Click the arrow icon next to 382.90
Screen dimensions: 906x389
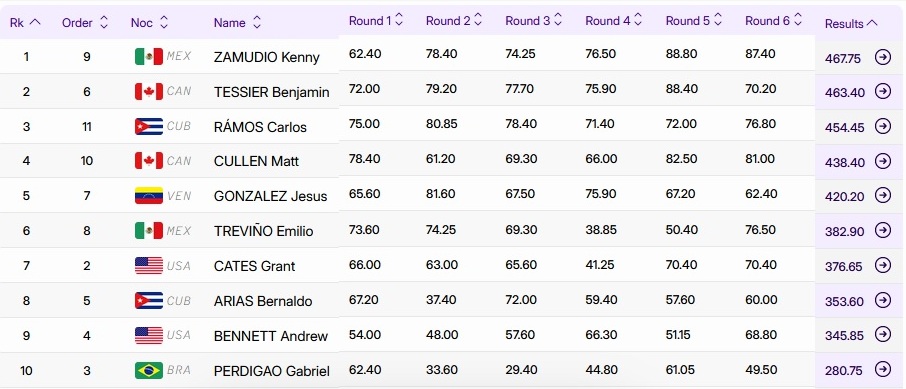tap(882, 231)
